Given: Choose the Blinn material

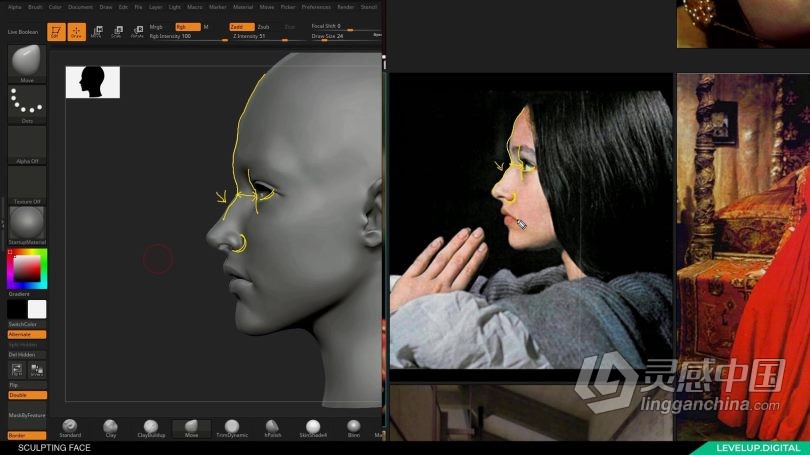Looking at the screenshot, I should click(x=354, y=429).
